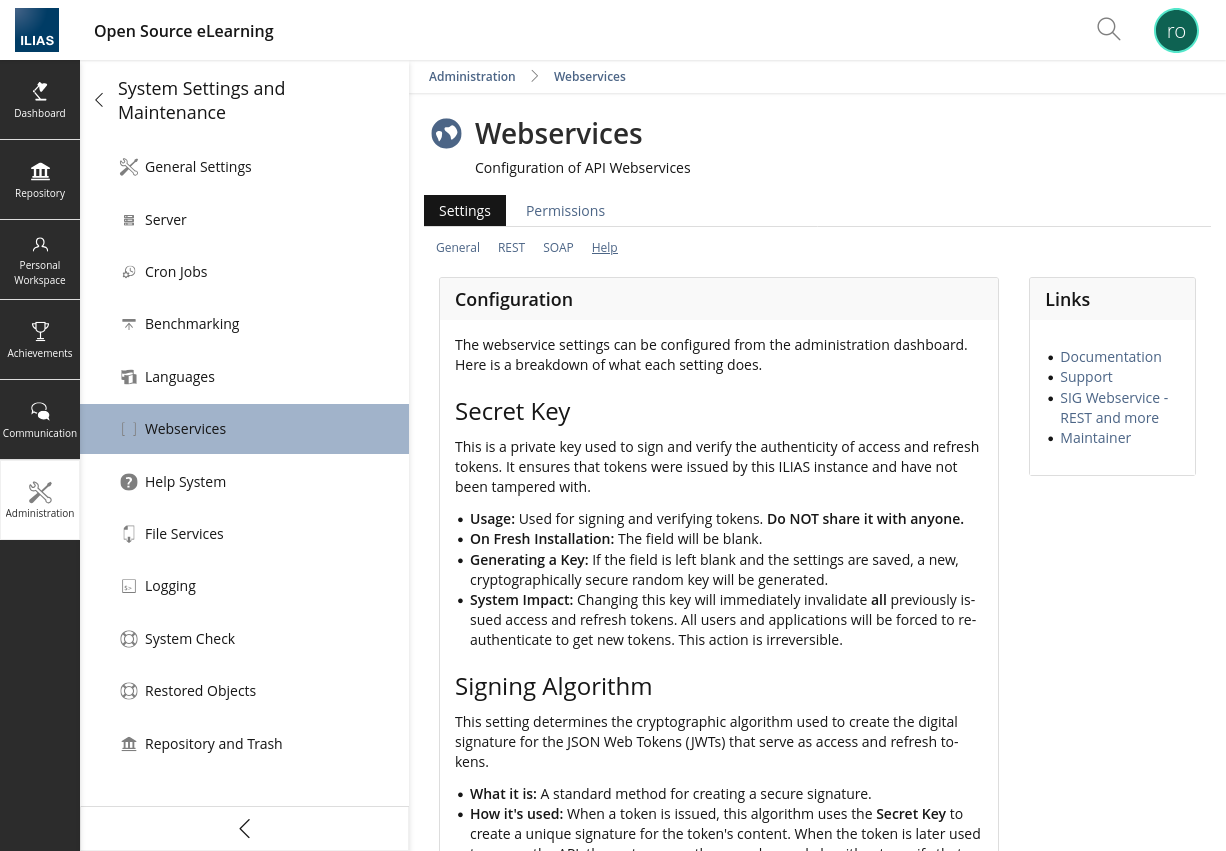1226x851 pixels.
Task: Open the Maintainer link
Action: click(1095, 438)
